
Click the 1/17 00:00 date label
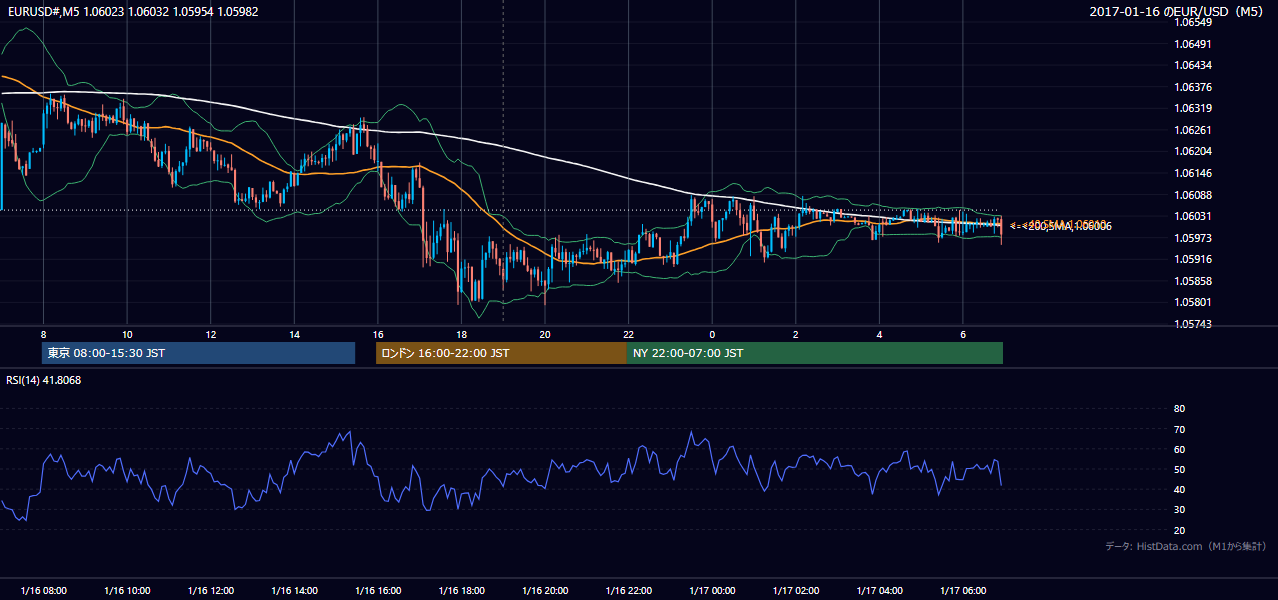coord(712,591)
